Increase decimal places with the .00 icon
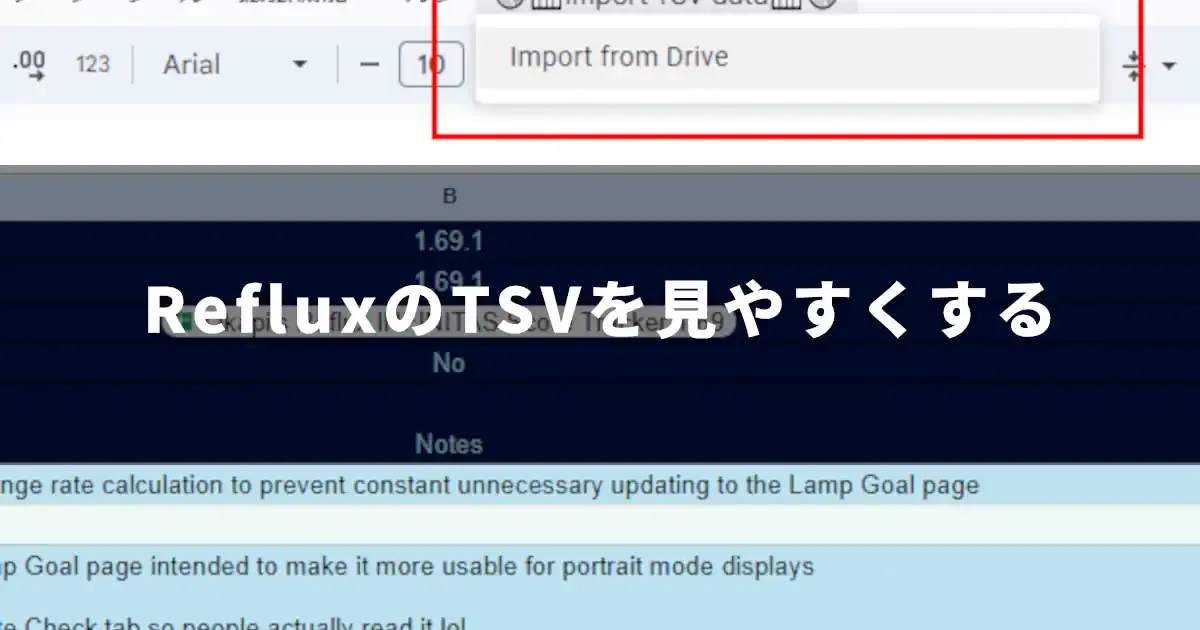This screenshot has height=630, width=1200. pos(30,65)
